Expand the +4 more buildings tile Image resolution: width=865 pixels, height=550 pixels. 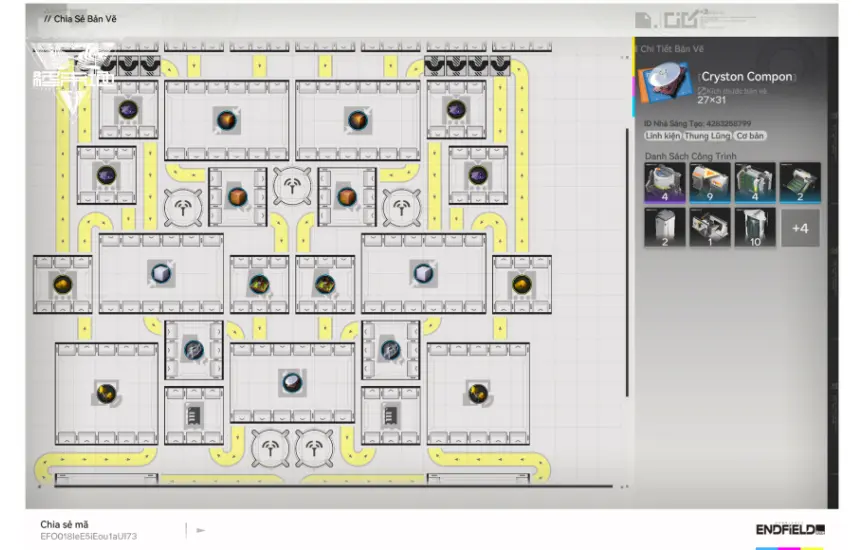point(800,228)
